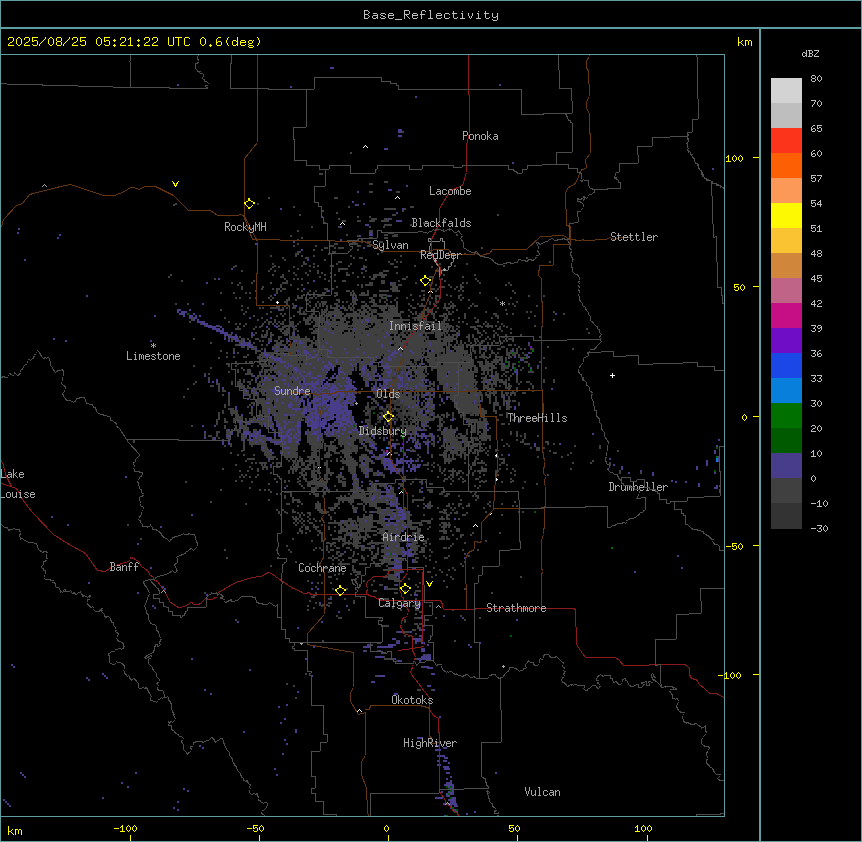This screenshot has width=862, height=842.
Task: Click the Limestone label
Action: point(153,356)
